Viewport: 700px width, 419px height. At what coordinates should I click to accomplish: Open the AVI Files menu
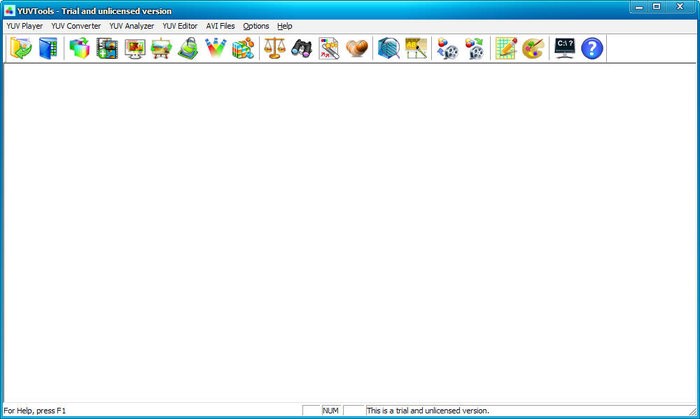(220, 26)
